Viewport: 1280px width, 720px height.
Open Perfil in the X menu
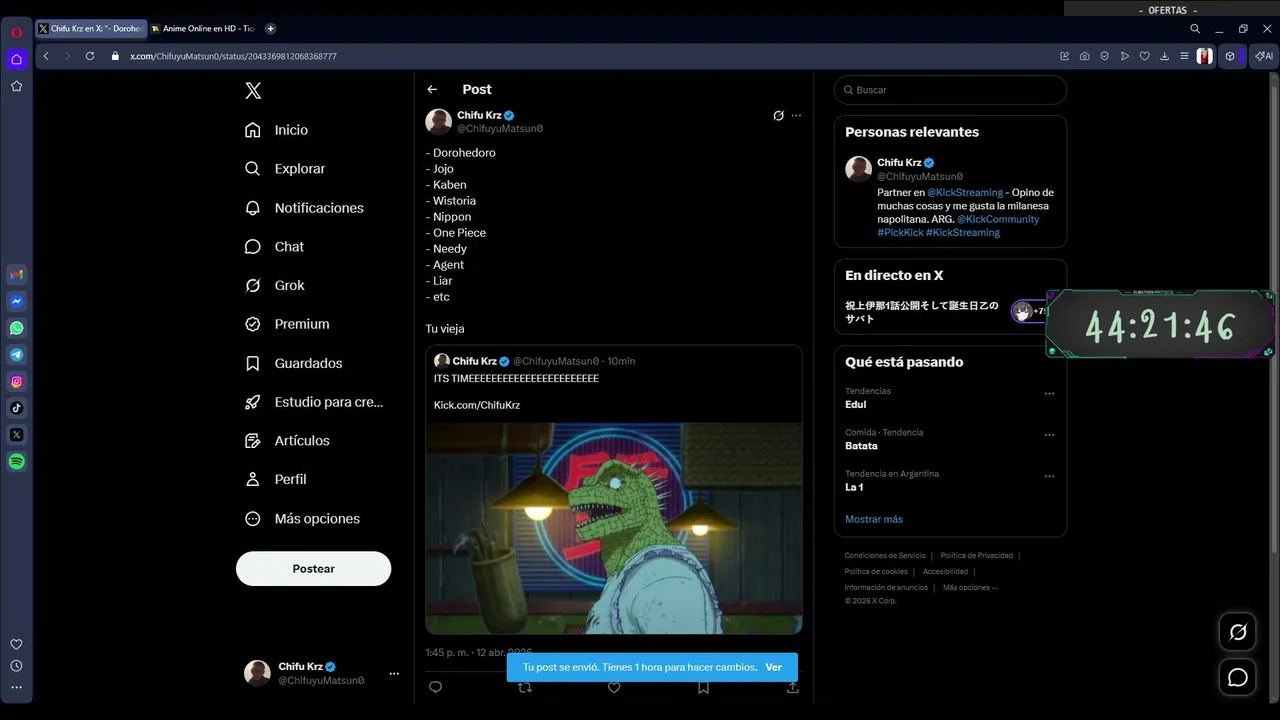pyautogui.click(x=276, y=479)
